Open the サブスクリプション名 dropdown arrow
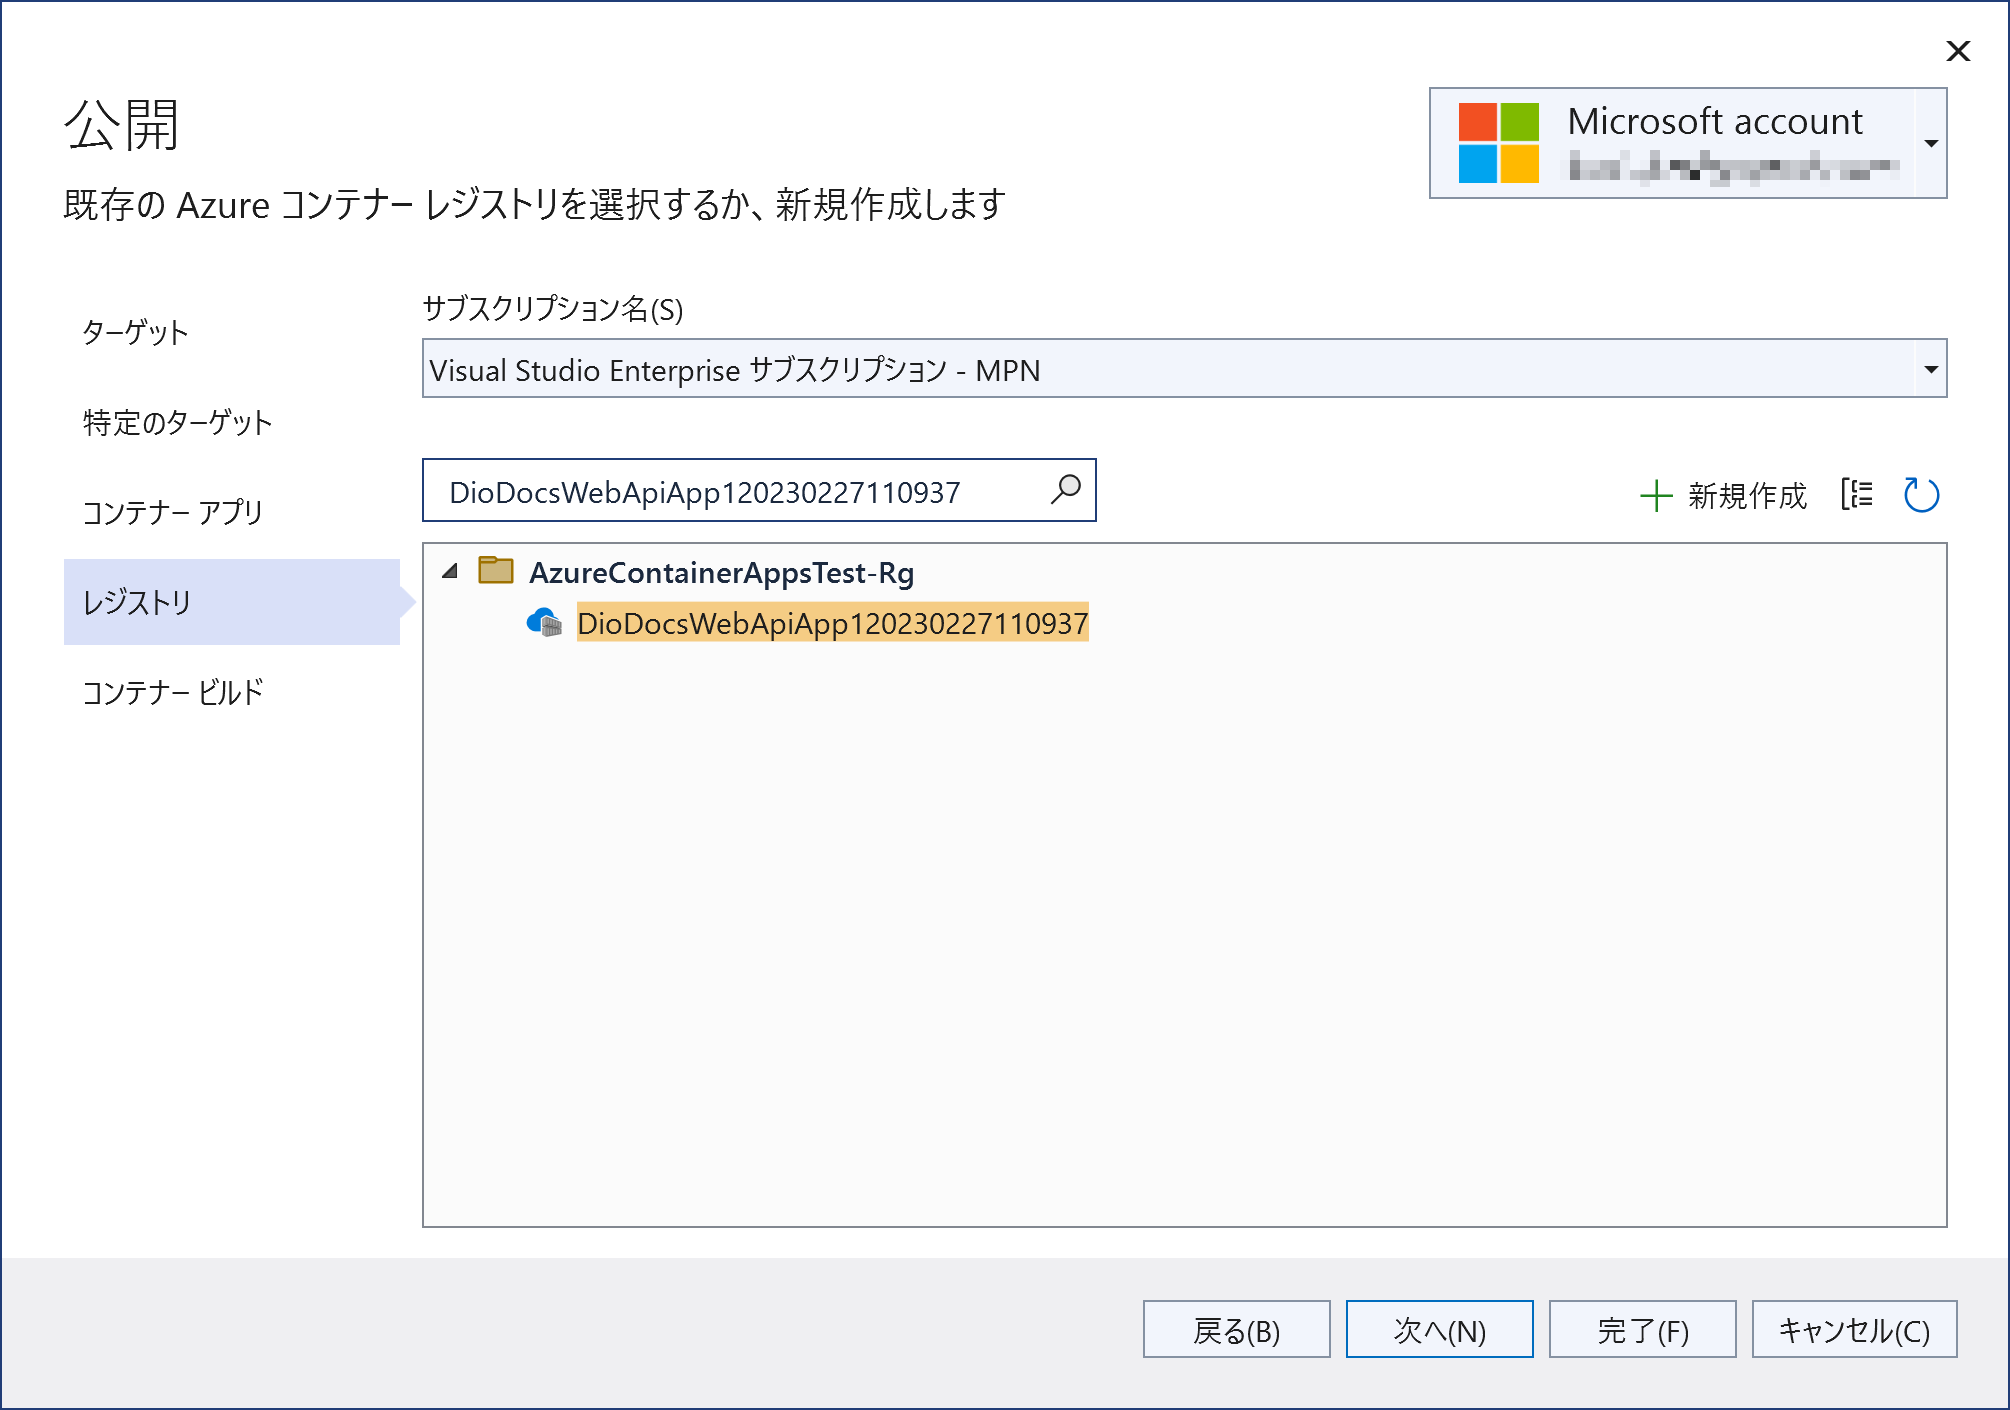Image resolution: width=2010 pixels, height=1410 pixels. click(x=1931, y=369)
